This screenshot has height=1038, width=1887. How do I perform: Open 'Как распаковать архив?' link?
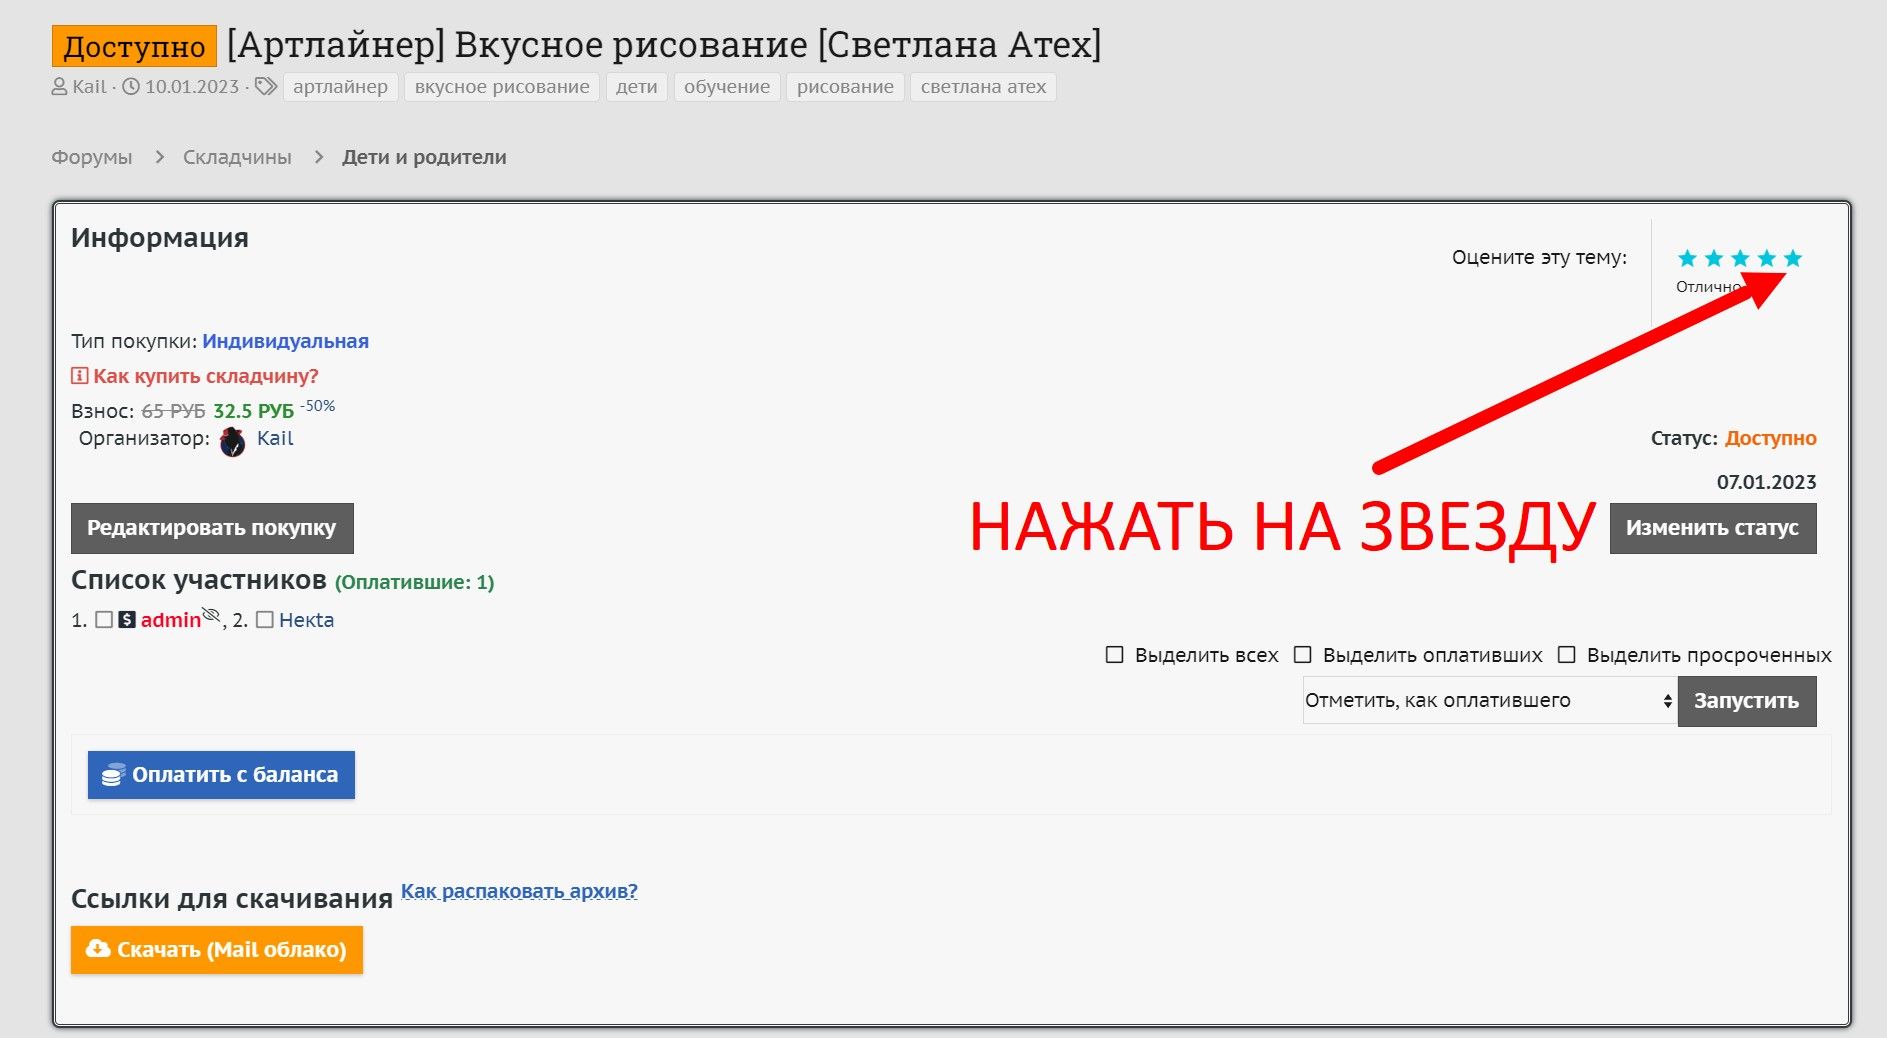[519, 891]
